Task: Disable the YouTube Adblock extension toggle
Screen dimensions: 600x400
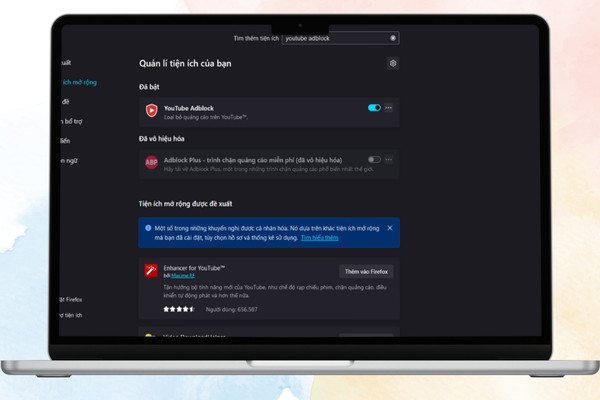Action: [x=374, y=108]
